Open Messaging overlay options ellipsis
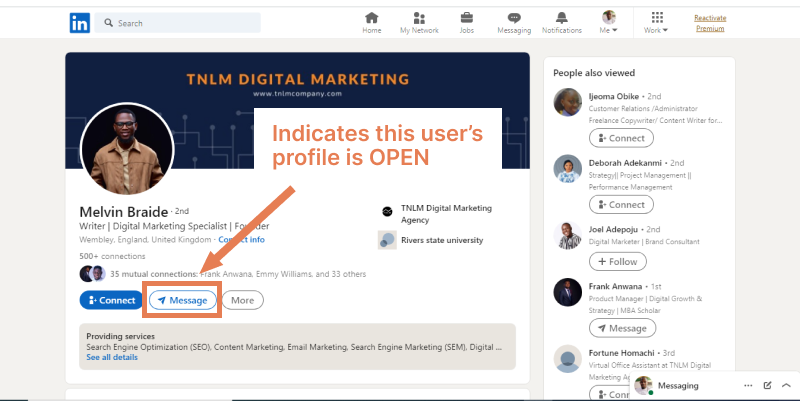Screen dimensions: 800x407 point(748,386)
